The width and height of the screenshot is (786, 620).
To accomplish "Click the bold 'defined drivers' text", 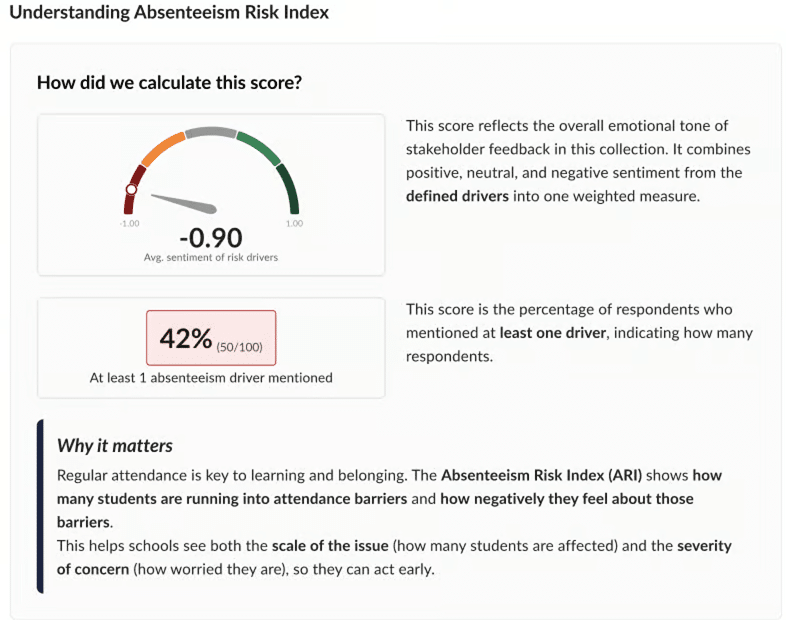I will 457,196.
